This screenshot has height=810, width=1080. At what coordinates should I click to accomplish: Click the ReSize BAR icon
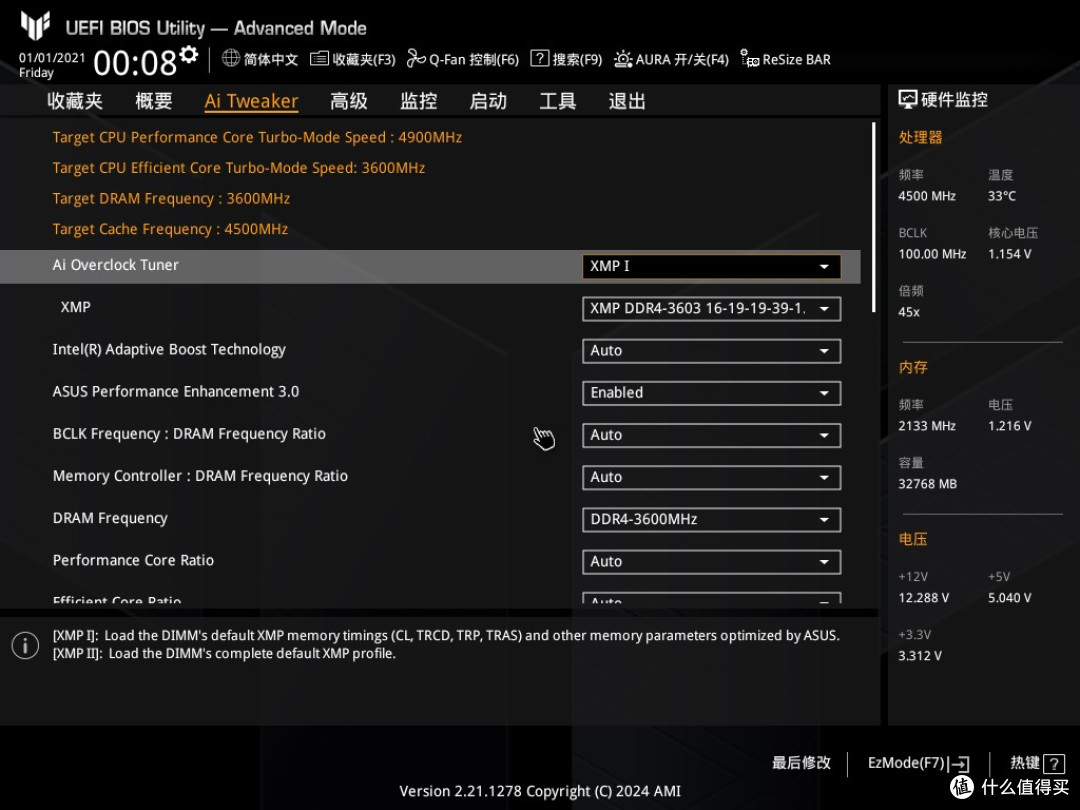749,59
